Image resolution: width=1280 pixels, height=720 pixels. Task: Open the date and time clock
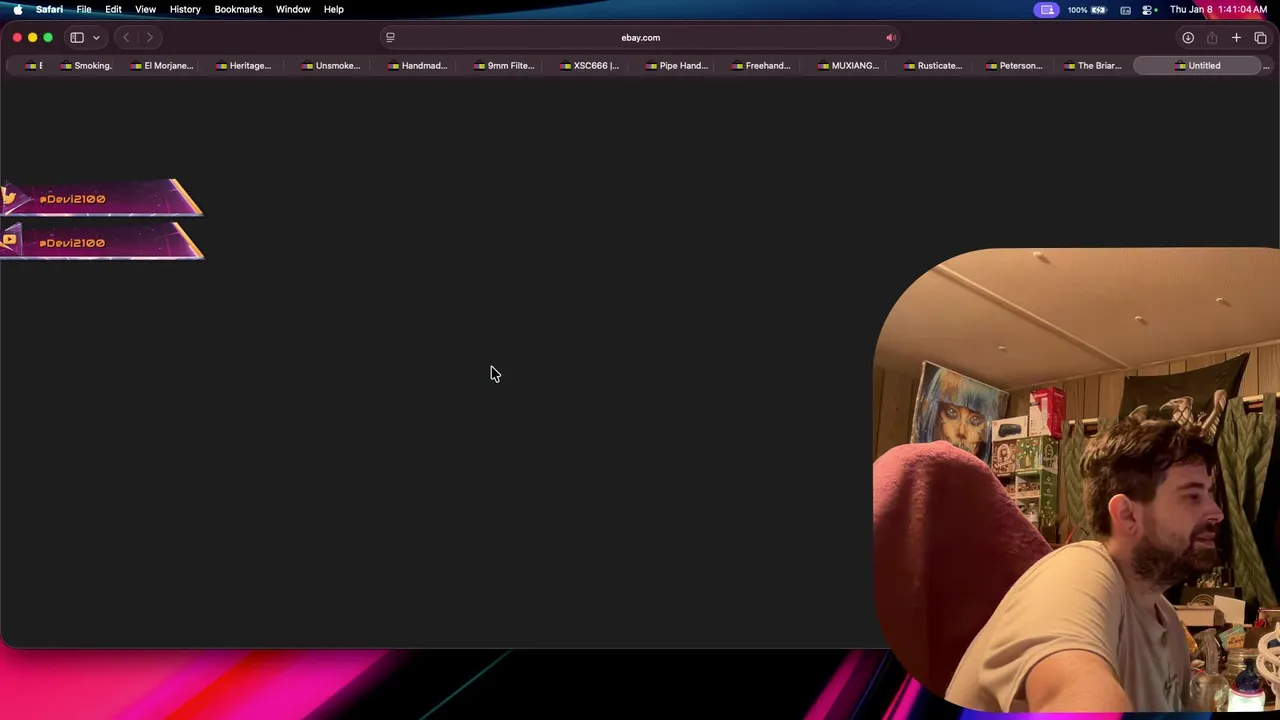coord(1218,9)
